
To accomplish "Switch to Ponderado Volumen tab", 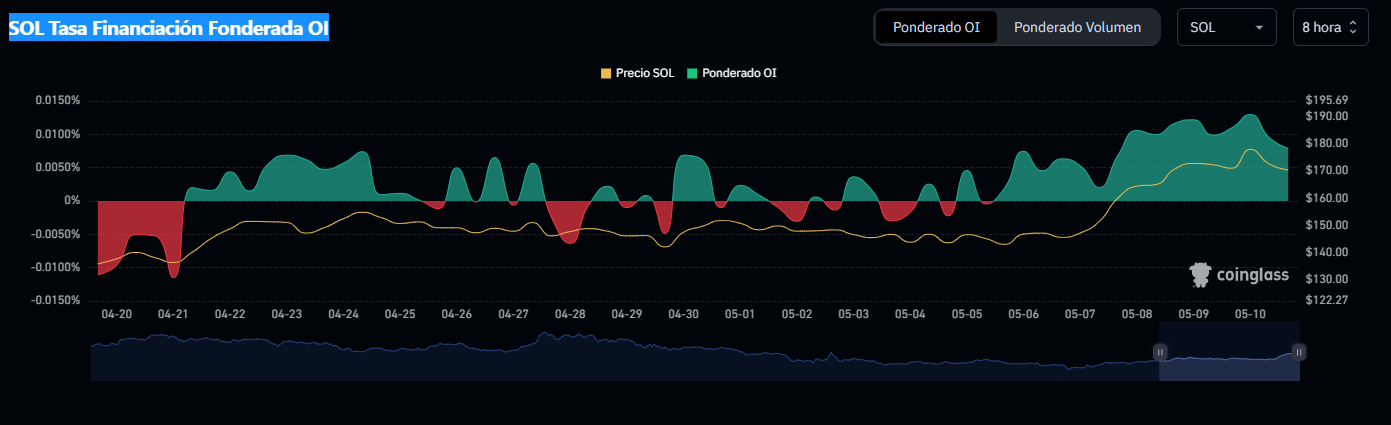I will tap(1077, 27).
